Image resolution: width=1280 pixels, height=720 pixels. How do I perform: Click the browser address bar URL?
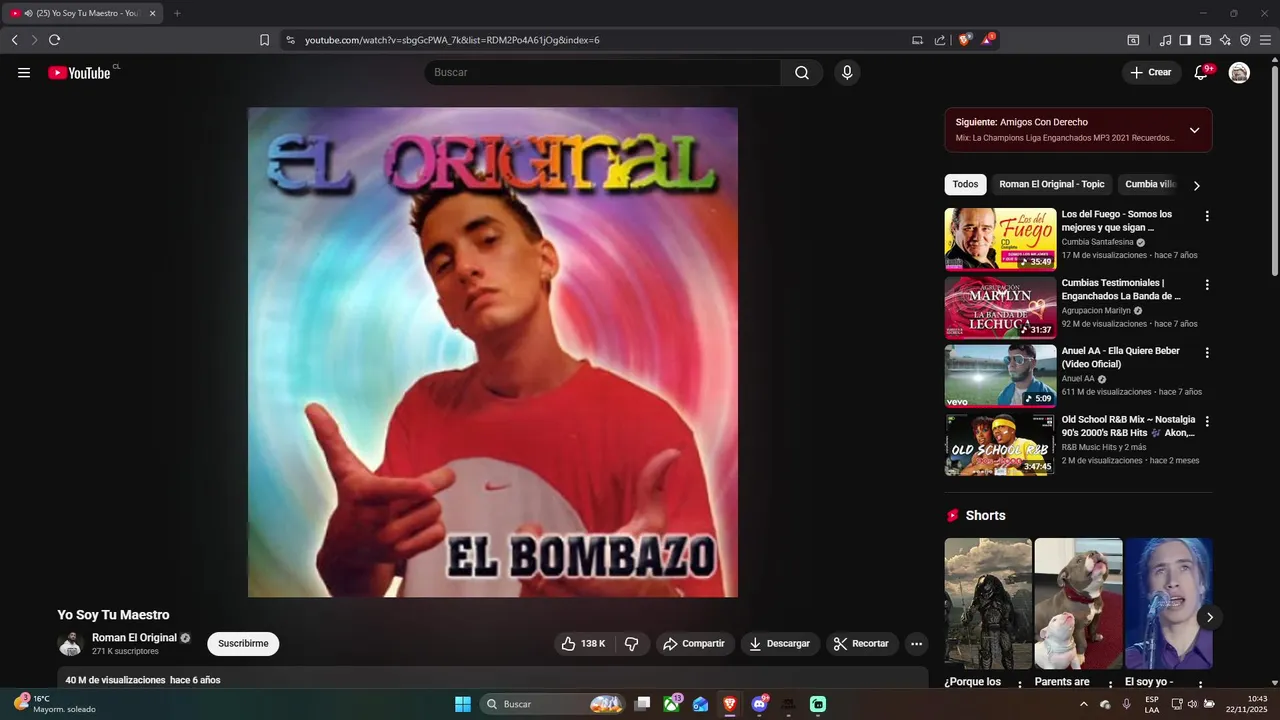tap(452, 40)
